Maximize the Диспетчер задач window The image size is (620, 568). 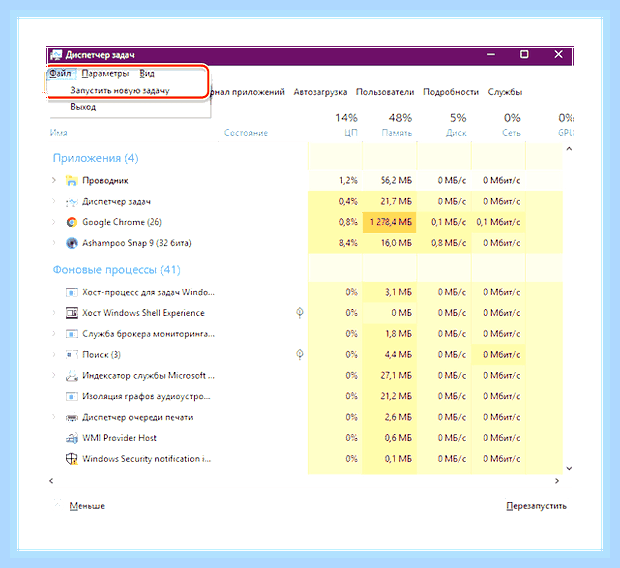coord(524,54)
